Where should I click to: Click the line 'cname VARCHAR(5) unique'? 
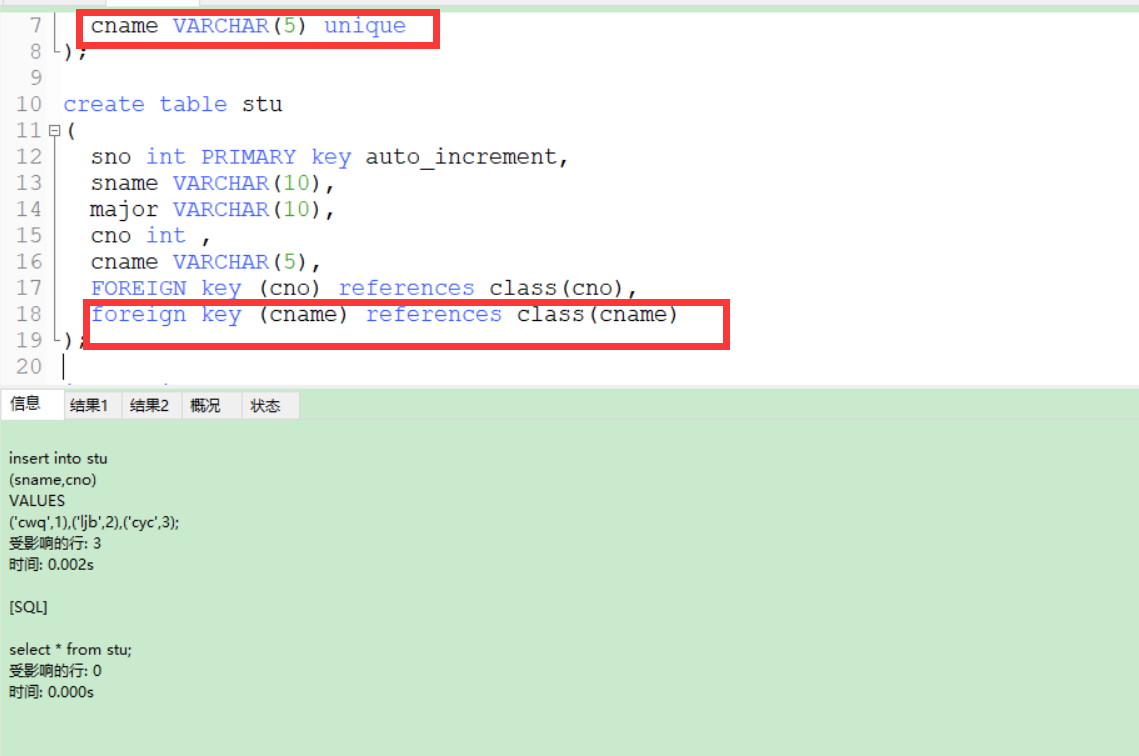click(x=248, y=26)
